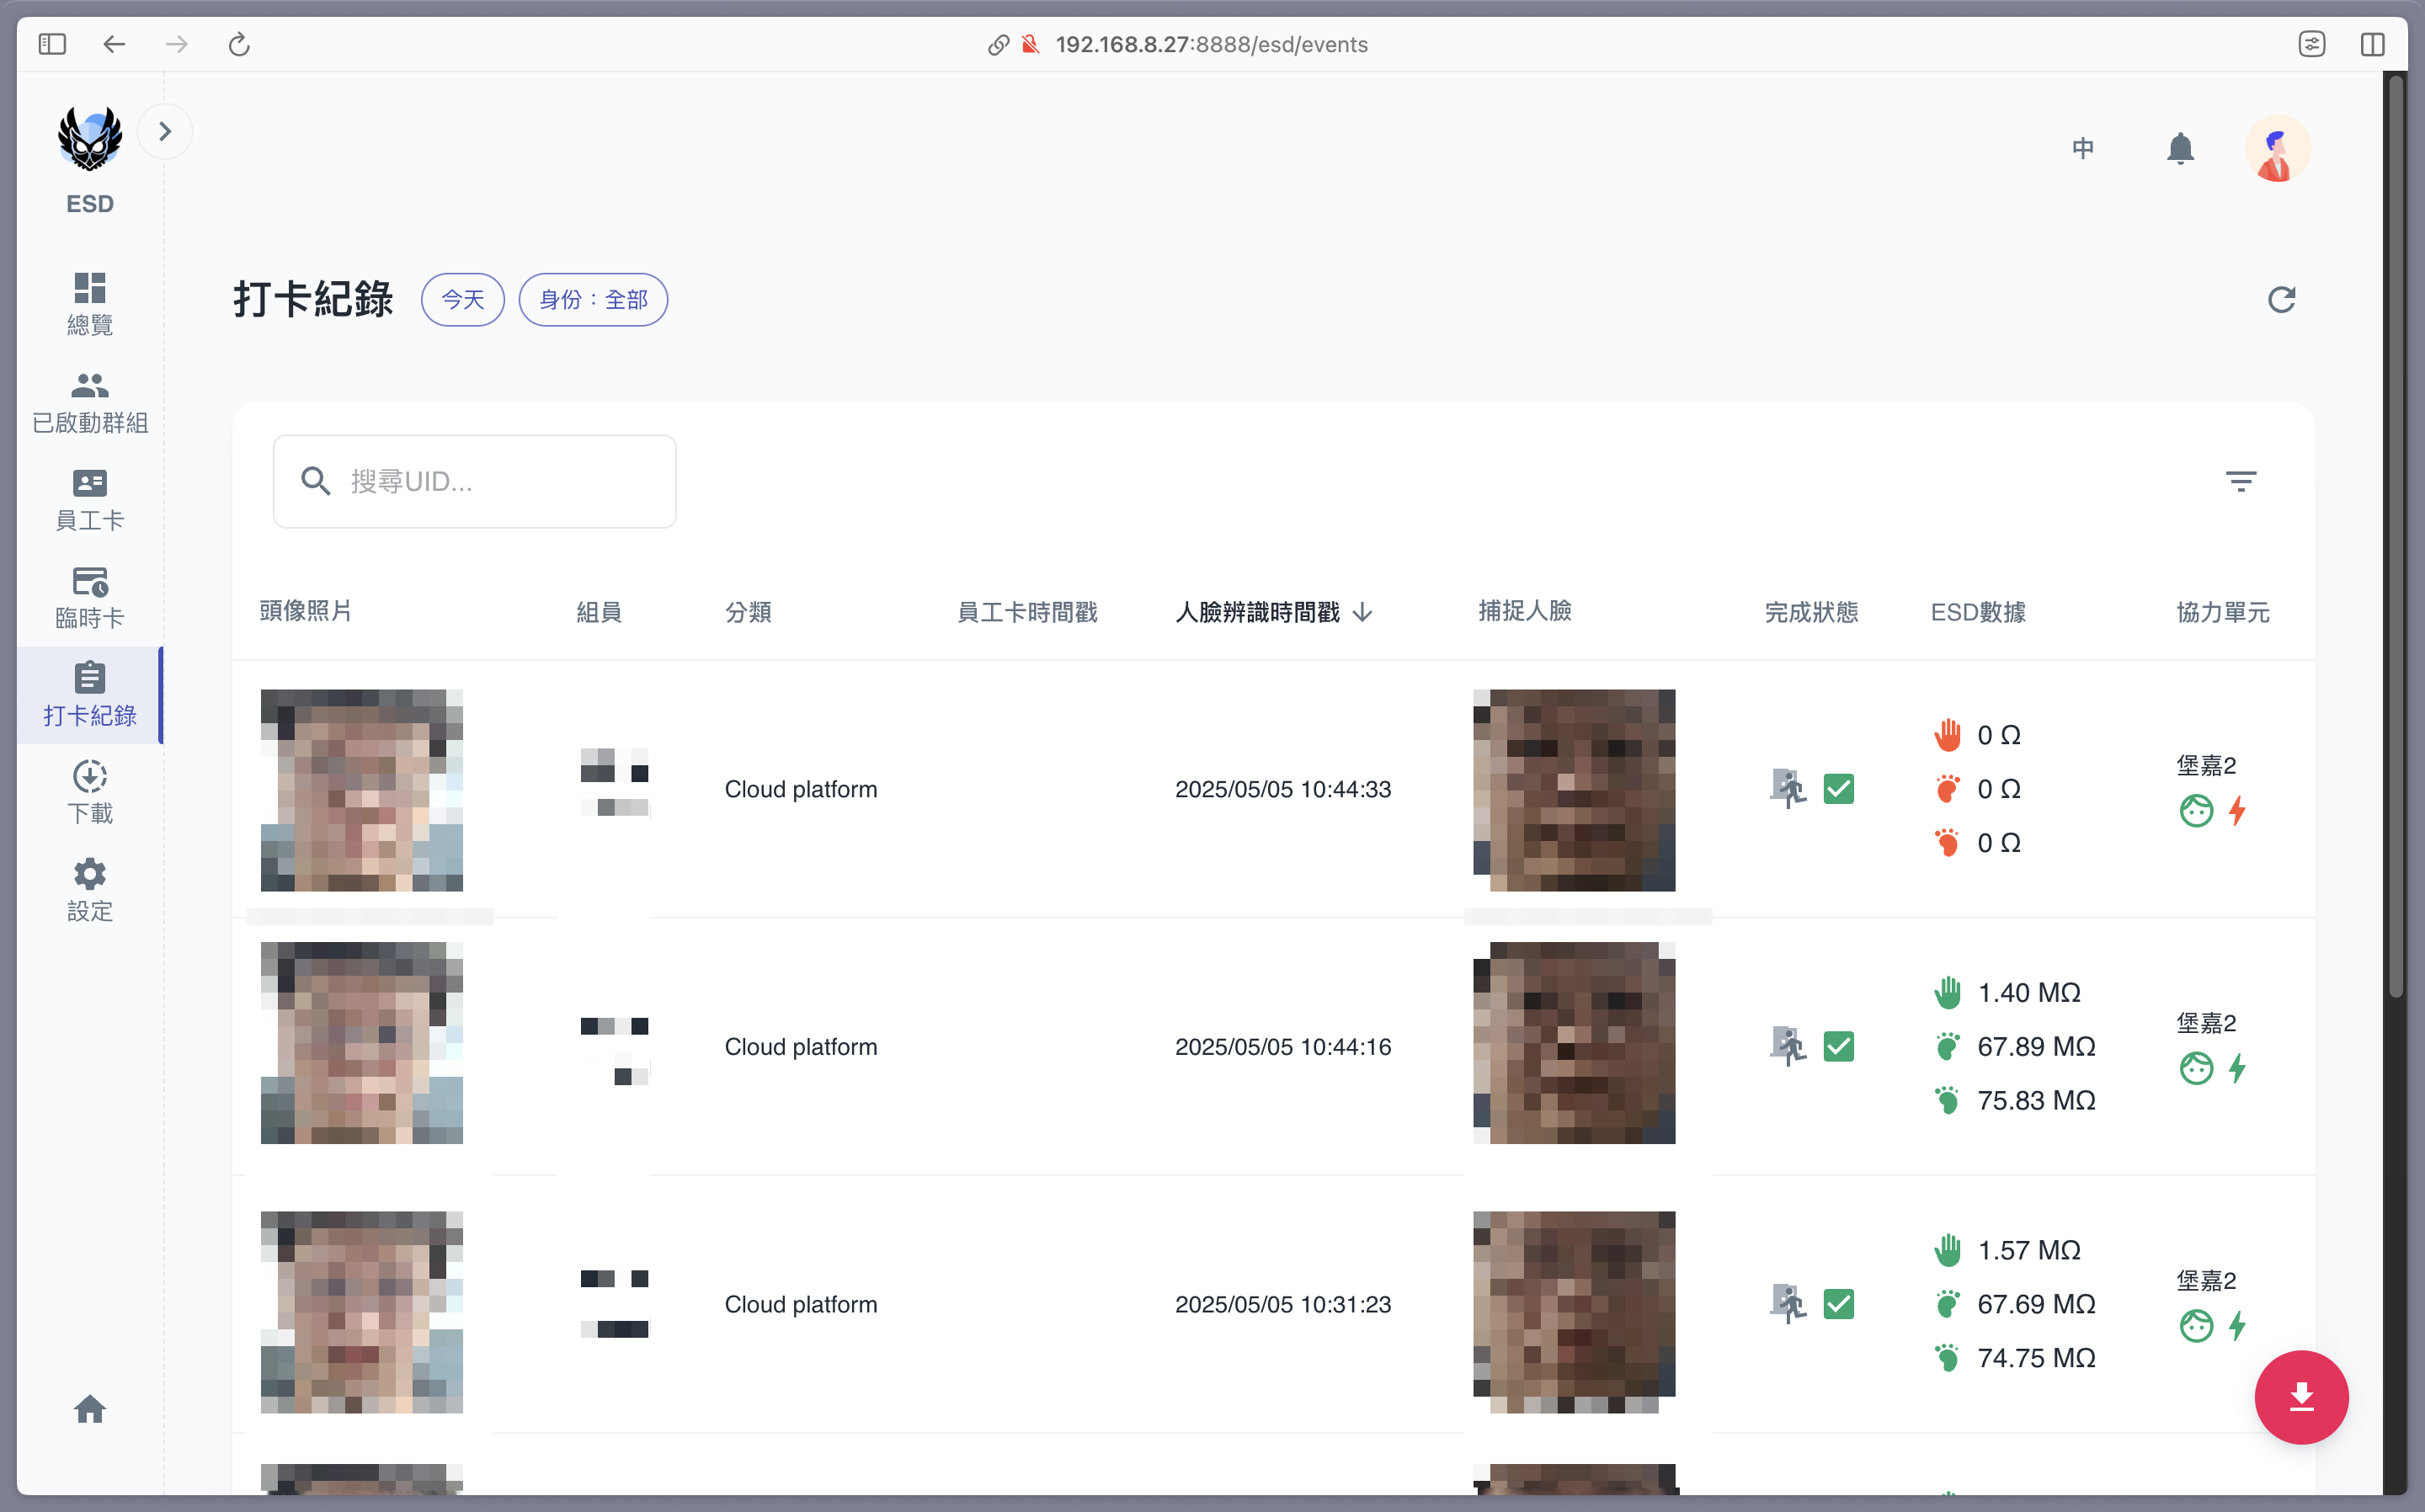Click the user avatar at top right
Image resolution: width=2425 pixels, height=1512 pixels.
(2276, 149)
